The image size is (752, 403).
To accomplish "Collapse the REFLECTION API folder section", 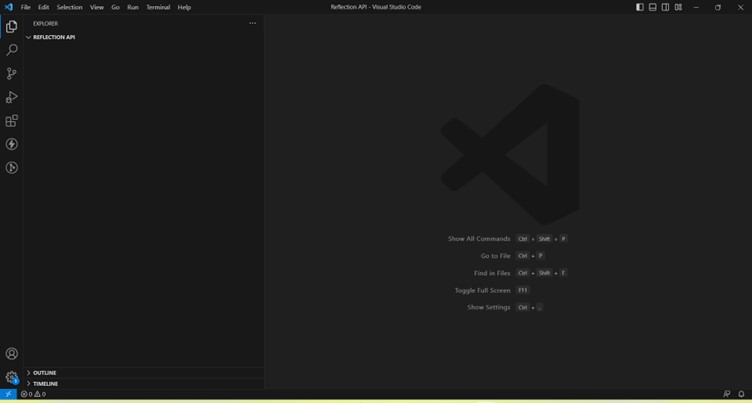I will coord(144,37).
